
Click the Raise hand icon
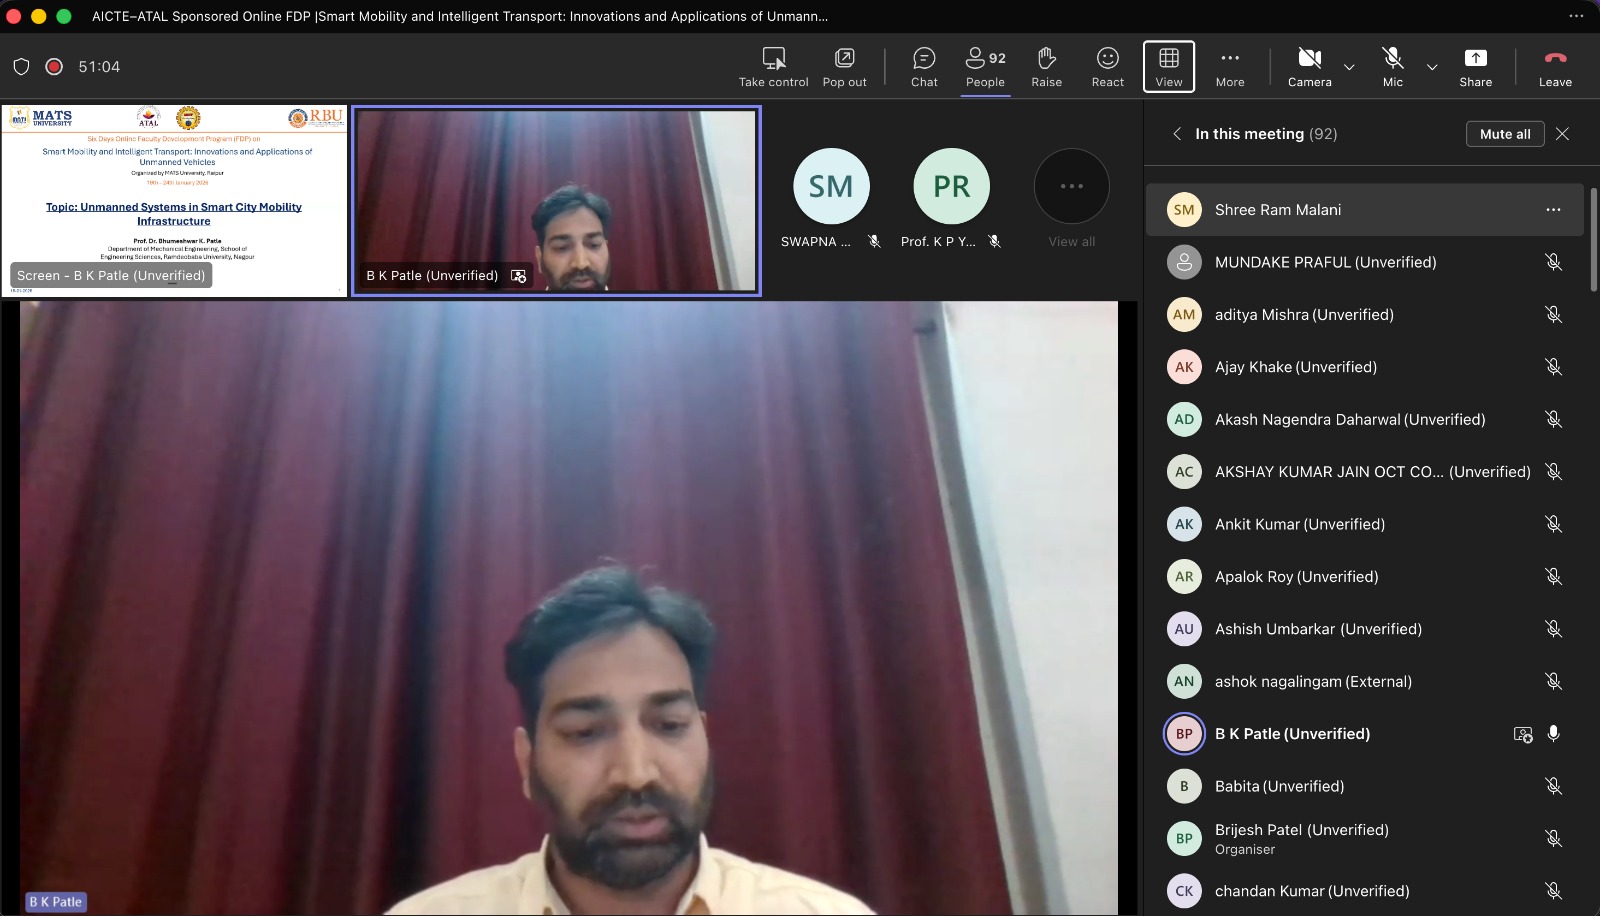(1046, 67)
